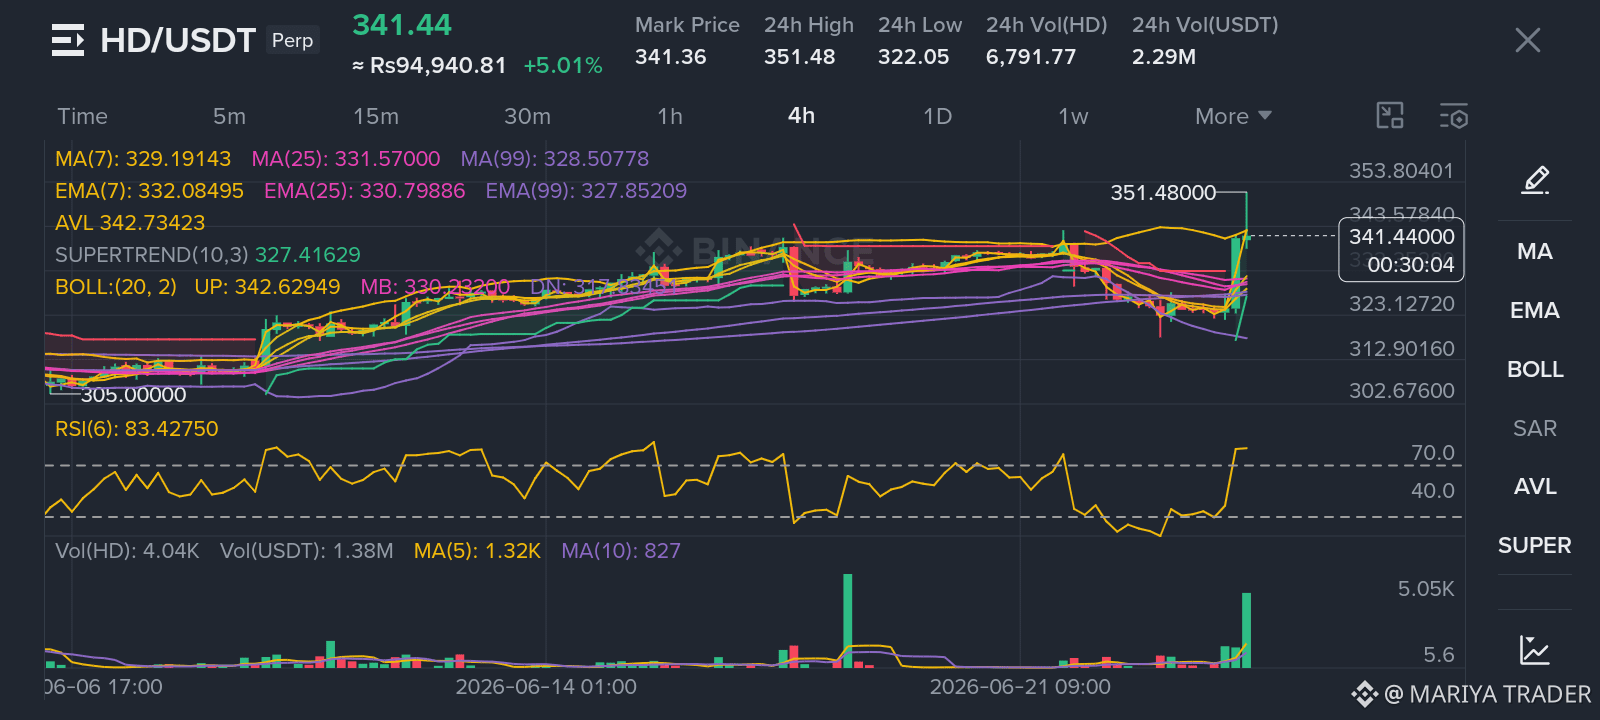Click the EMA(25) legend value
This screenshot has width=1600, height=720.
(365, 191)
